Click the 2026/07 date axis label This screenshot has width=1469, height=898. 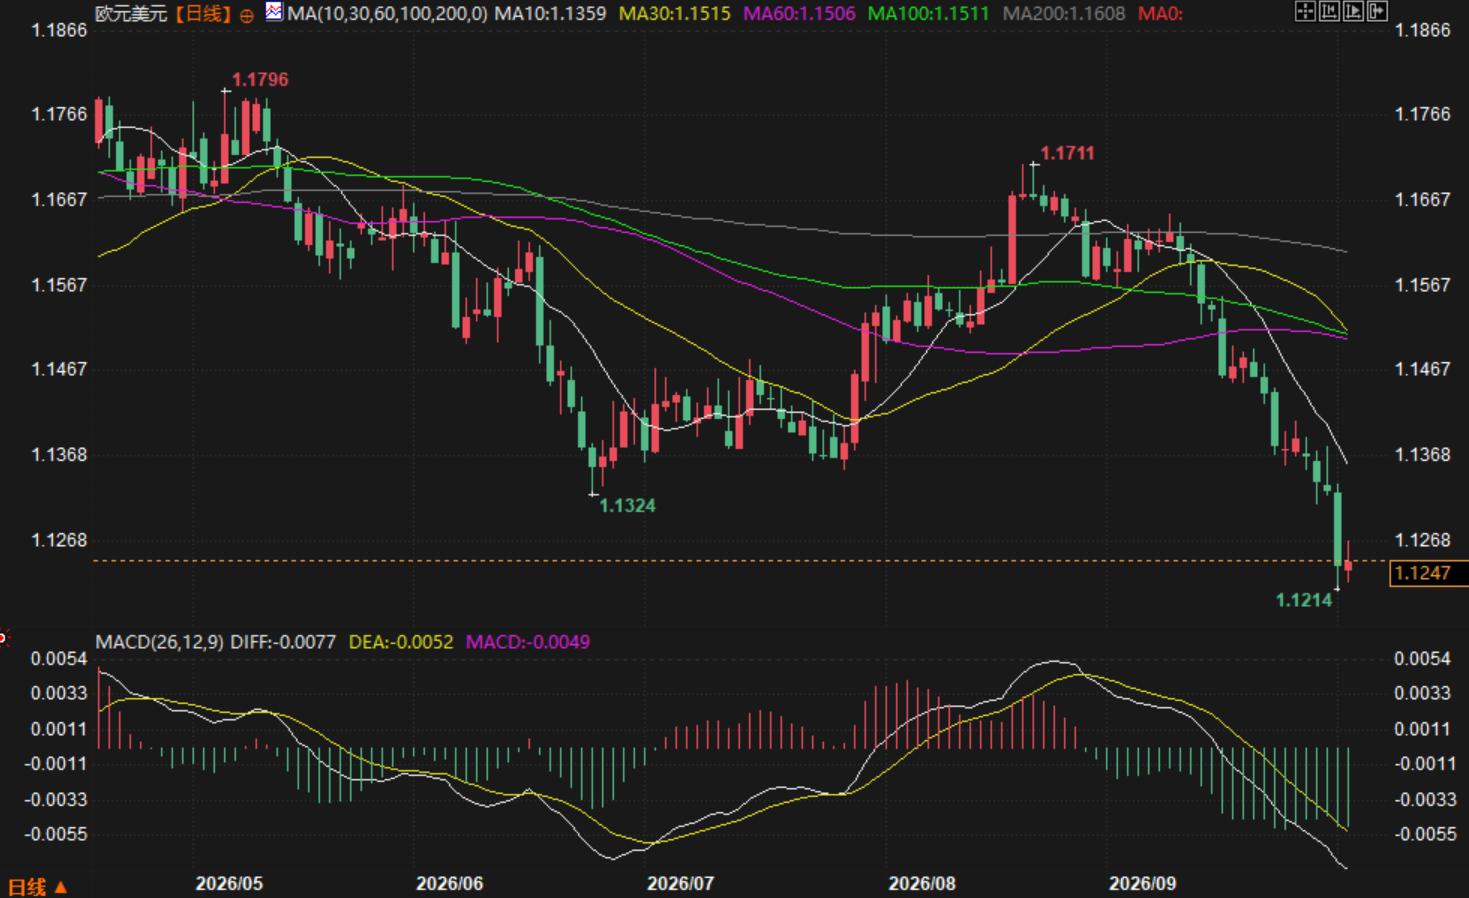[680, 884]
